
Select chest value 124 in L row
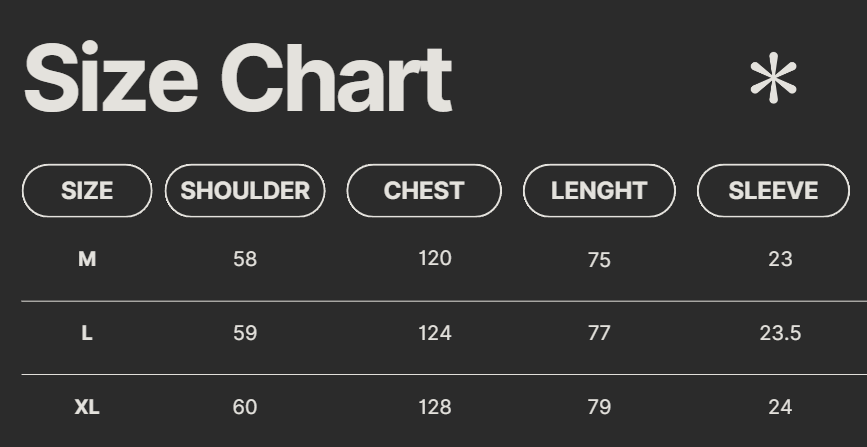coord(435,333)
